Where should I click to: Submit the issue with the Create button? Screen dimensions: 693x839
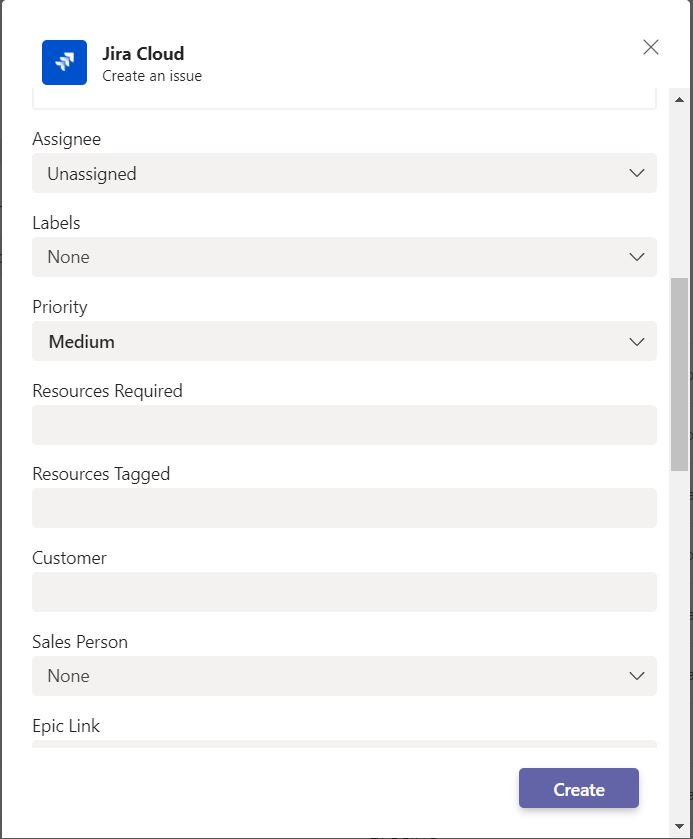[x=578, y=788]
